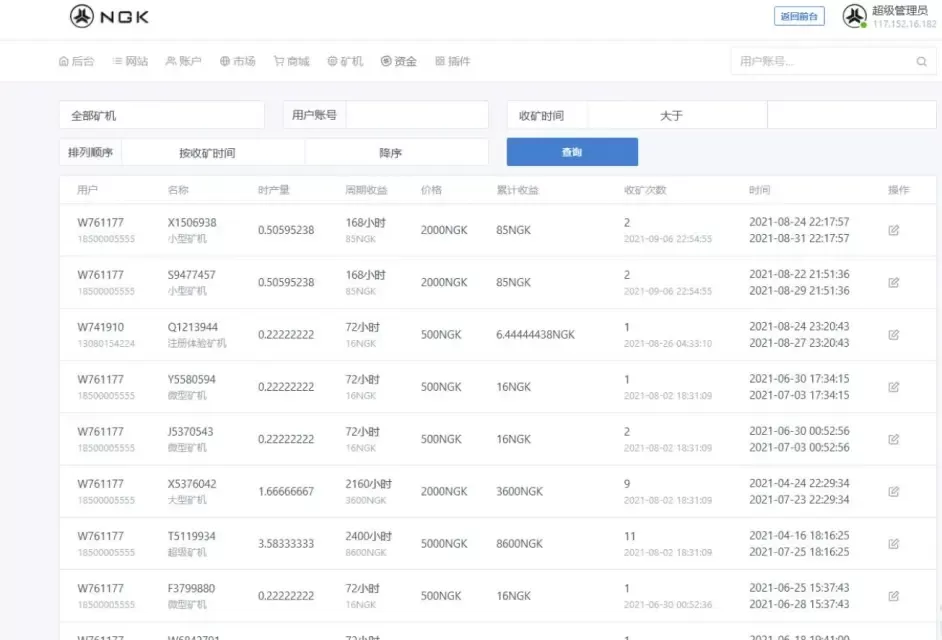Click miner name T5119934
The height and width of the screenshot is (640, 942).
[191, 536]
